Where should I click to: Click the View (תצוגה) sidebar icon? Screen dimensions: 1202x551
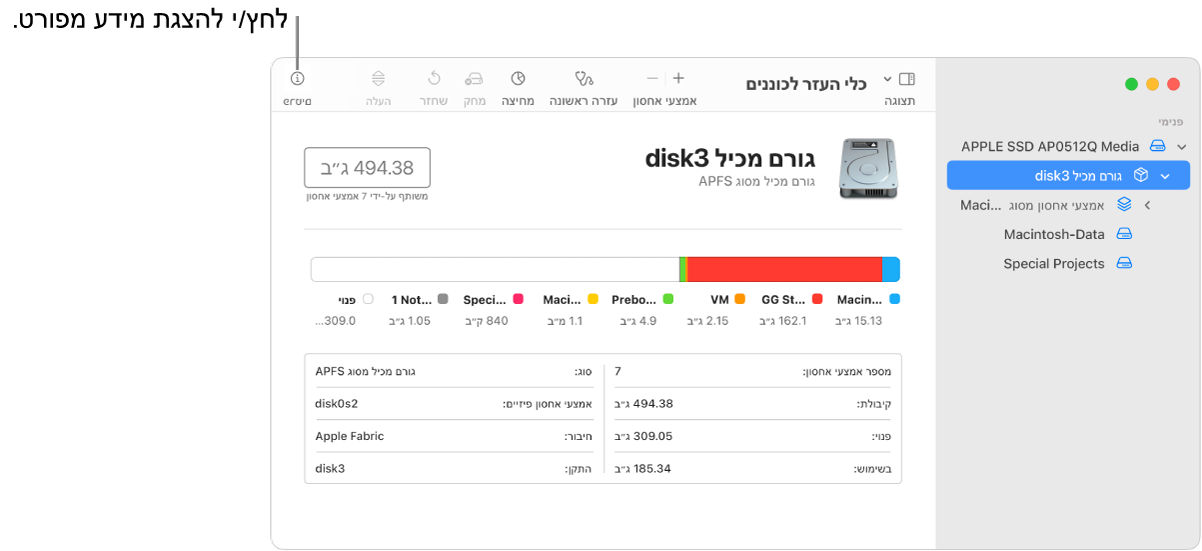point(907,78)
